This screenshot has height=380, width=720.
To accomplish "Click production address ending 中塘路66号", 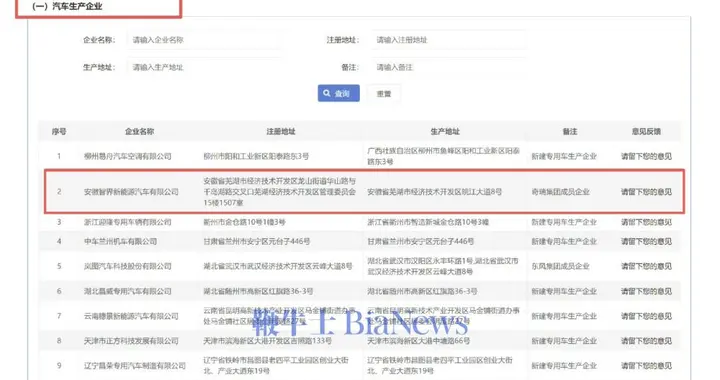I will 418,341.
